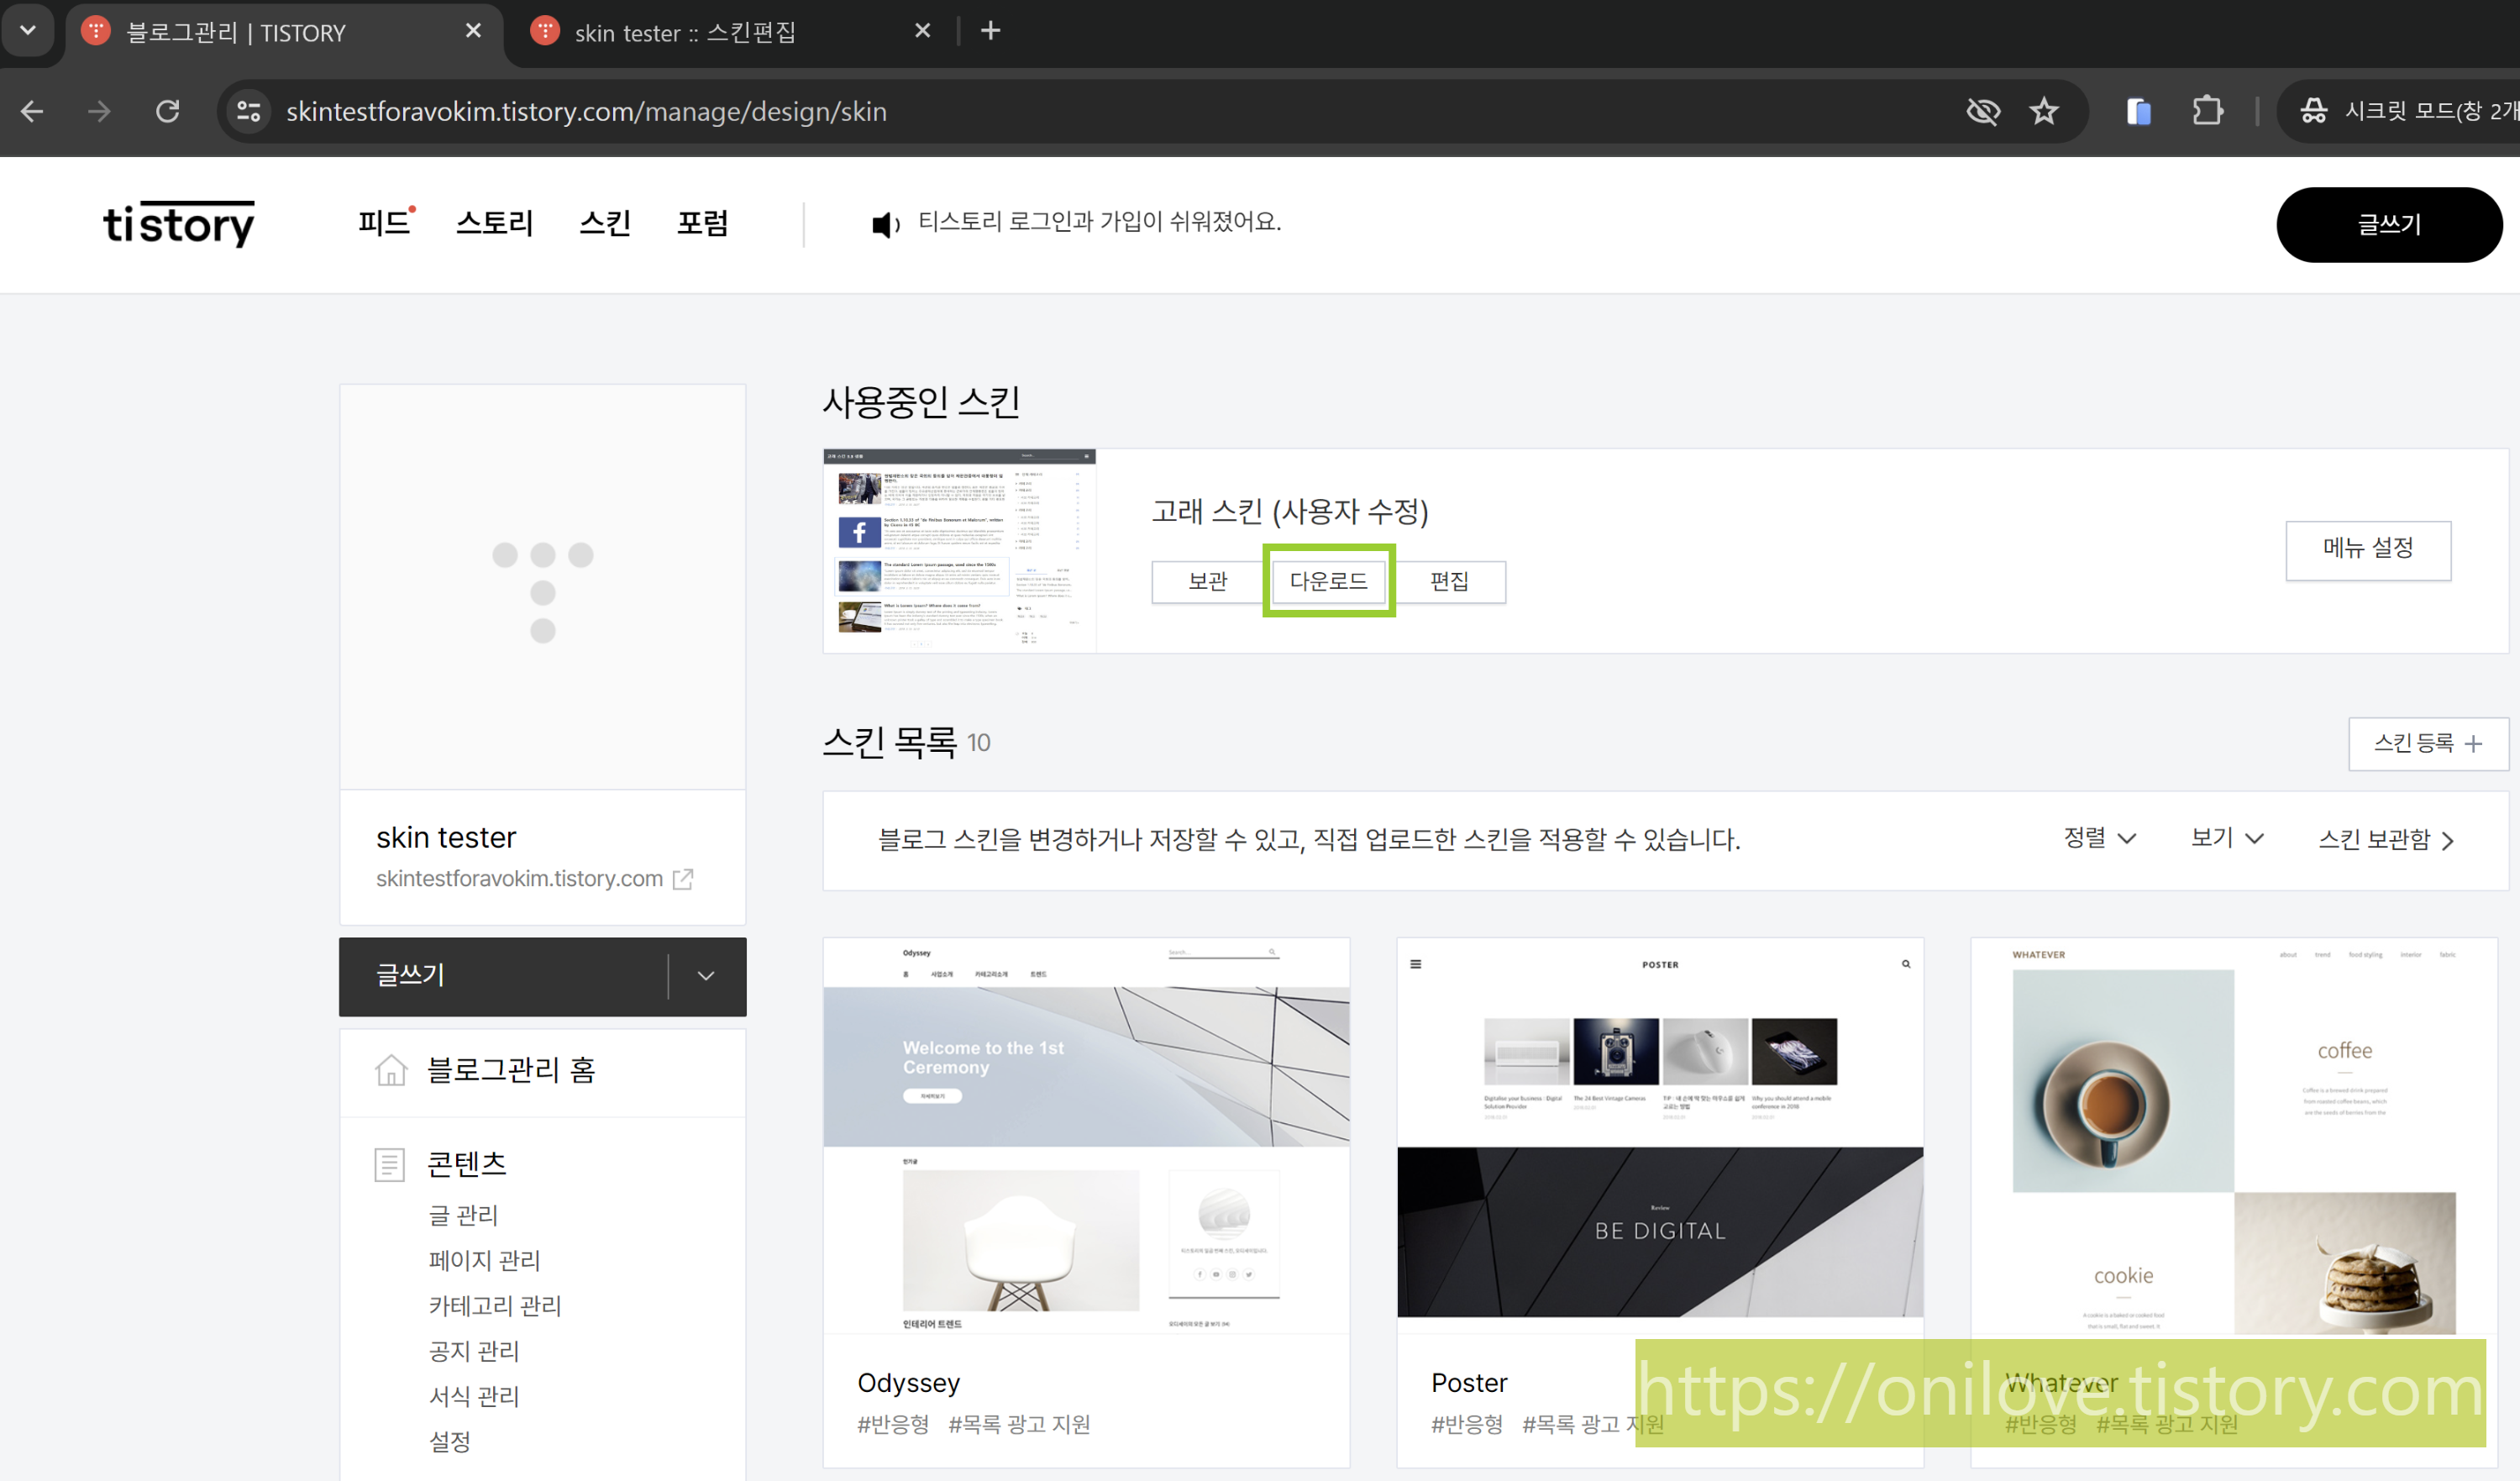Open 페이지 관리 in sidebar

pos(484,1260)
